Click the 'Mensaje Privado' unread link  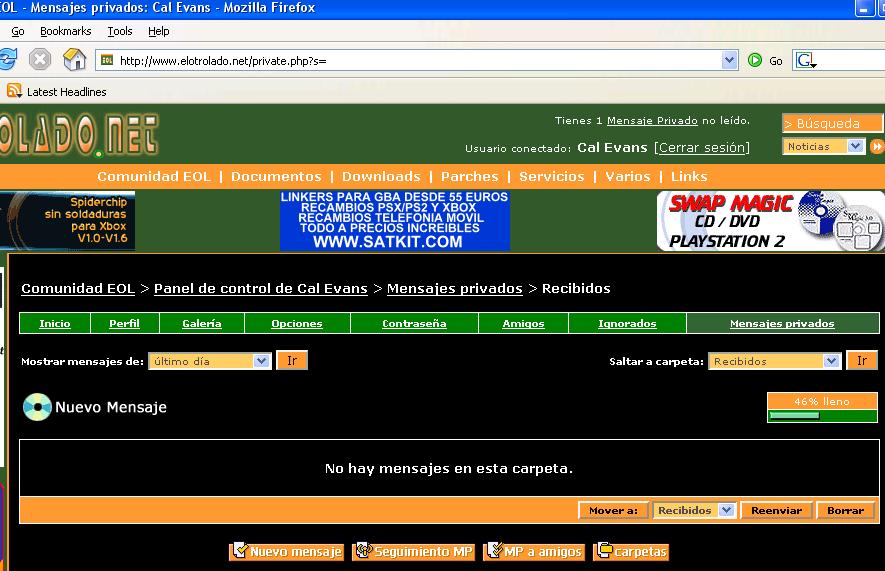[652, 120]
